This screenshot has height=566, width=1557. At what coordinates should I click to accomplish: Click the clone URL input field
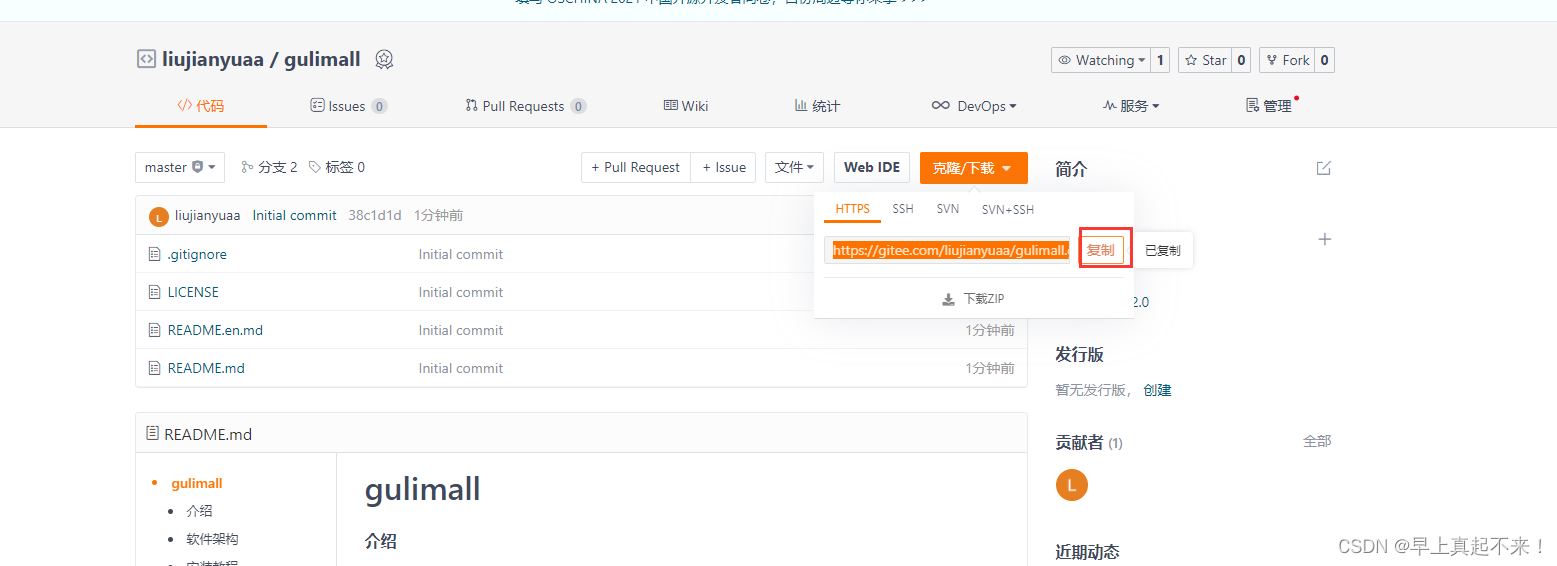[947, 250]
